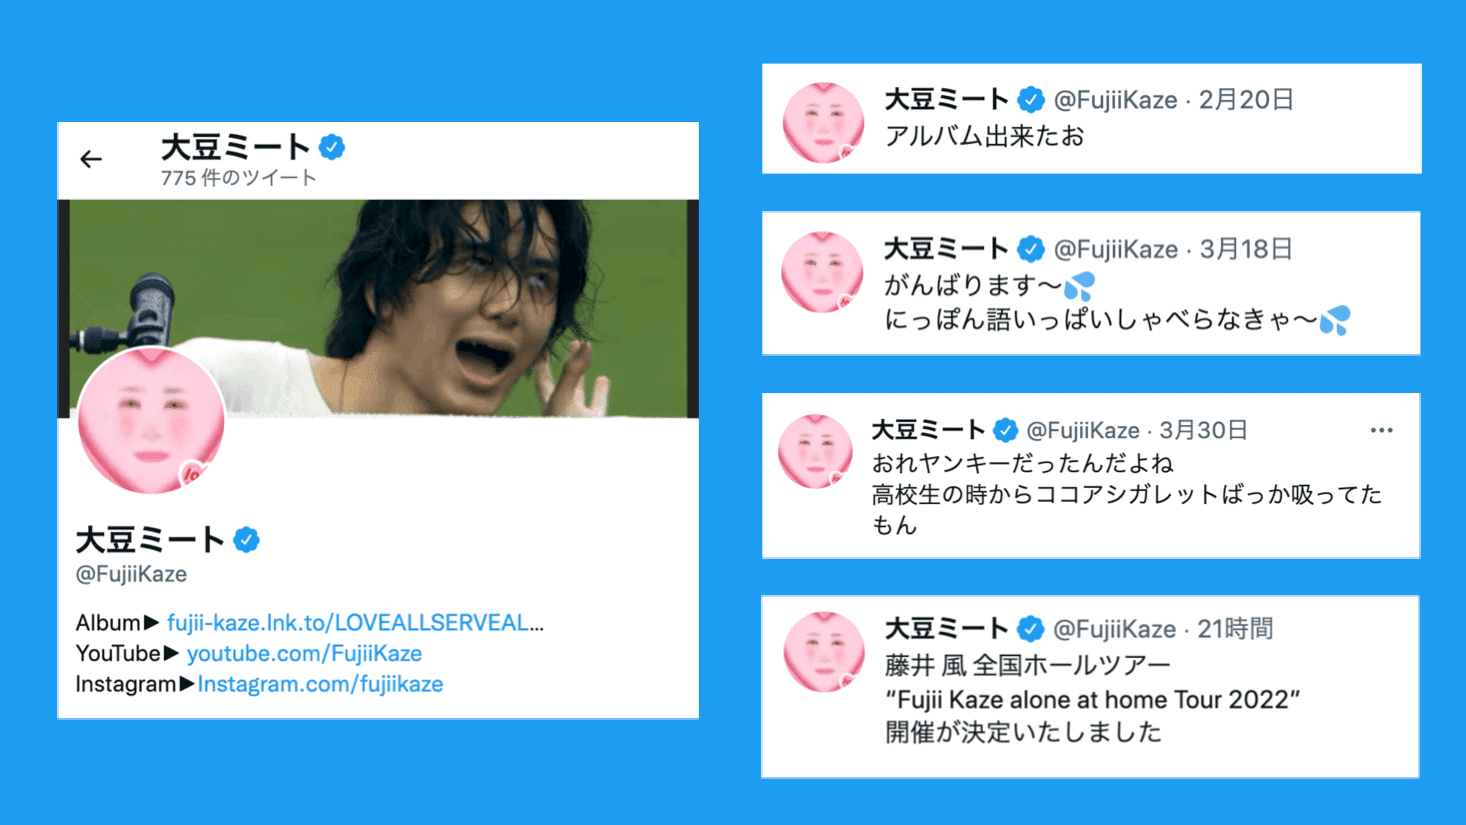Click the 3月18日 tweet date
This screenshot has width=1466, height=825.
[x=1246, y=249]
